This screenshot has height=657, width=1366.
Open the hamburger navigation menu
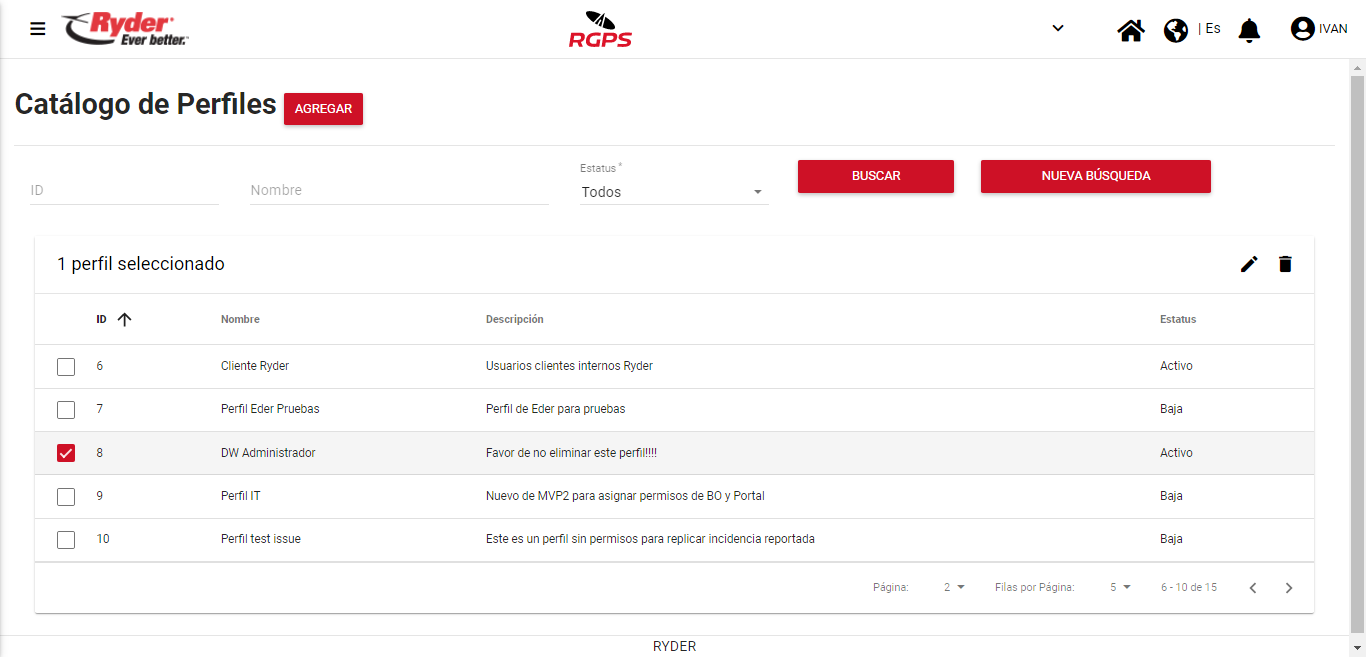click(x=38, y=29)
